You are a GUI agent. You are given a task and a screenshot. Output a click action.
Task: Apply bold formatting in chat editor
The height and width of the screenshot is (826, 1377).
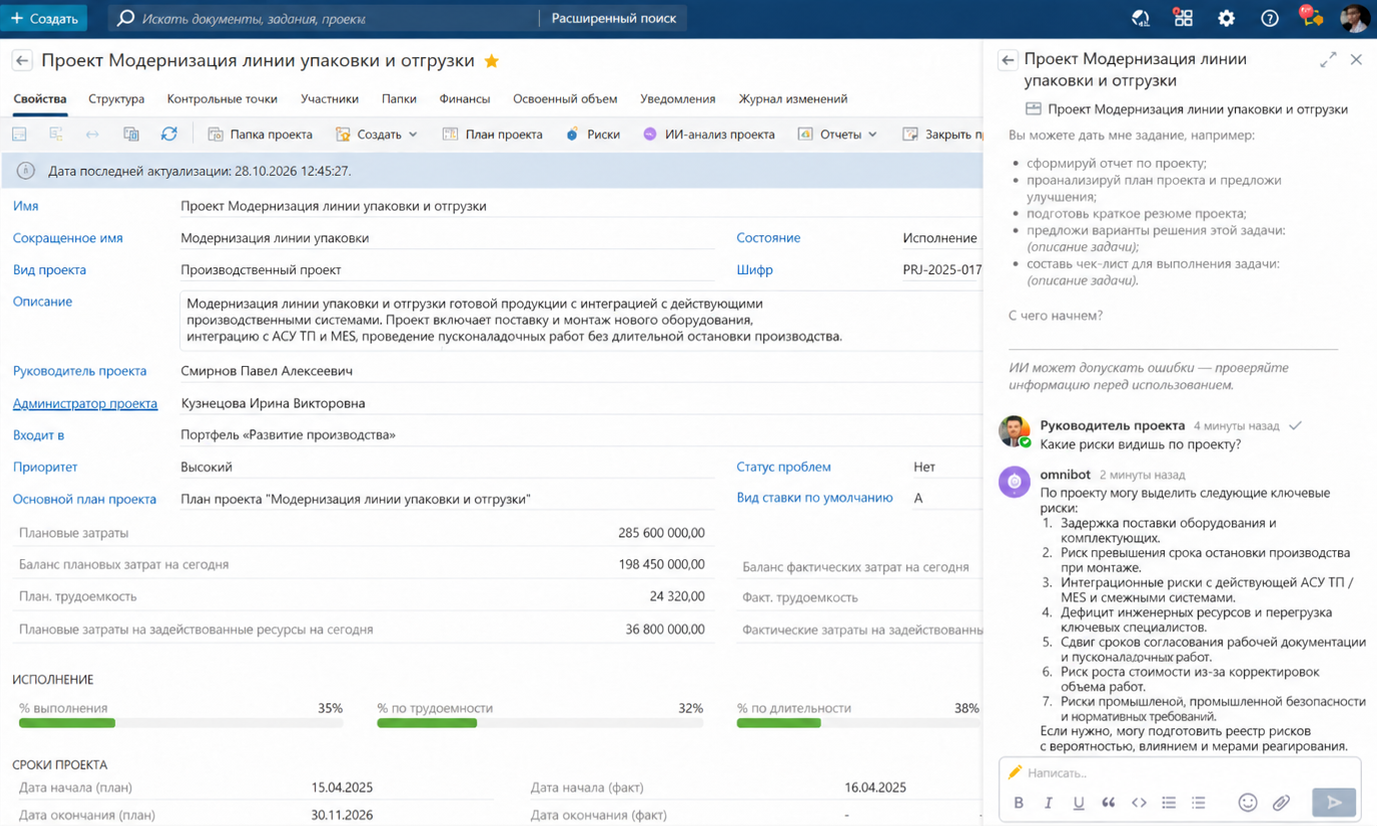tap(1018, 802)
